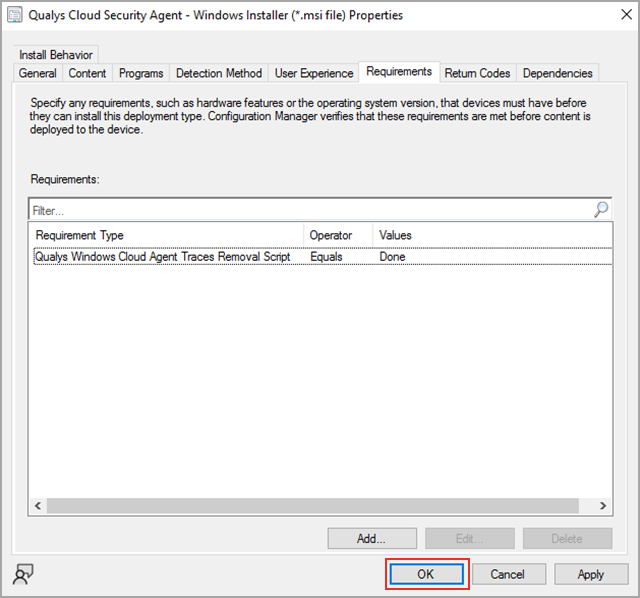Viewport: 640px width, 598px height.
Task: Click the Apply button
Action: pos(591,574)
